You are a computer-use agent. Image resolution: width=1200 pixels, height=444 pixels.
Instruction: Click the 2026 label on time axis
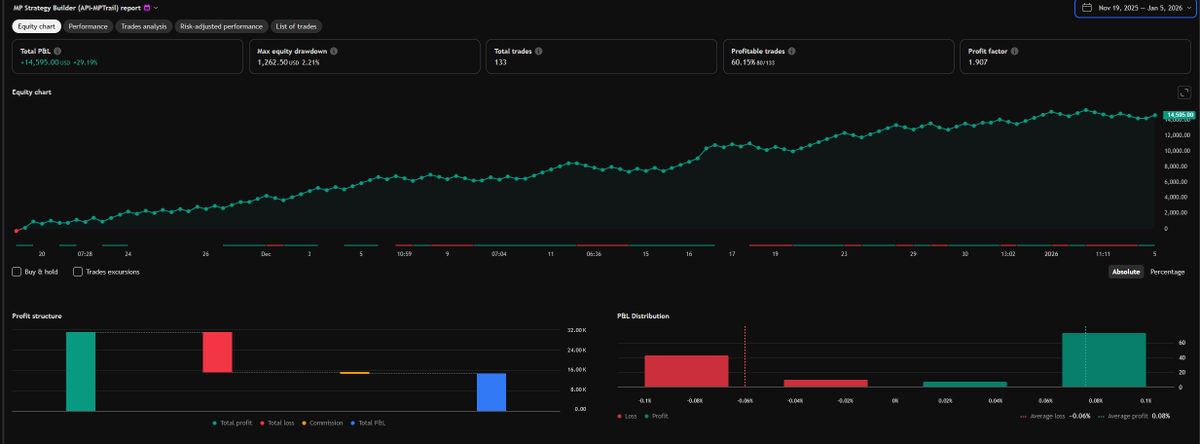(1051, 254)
